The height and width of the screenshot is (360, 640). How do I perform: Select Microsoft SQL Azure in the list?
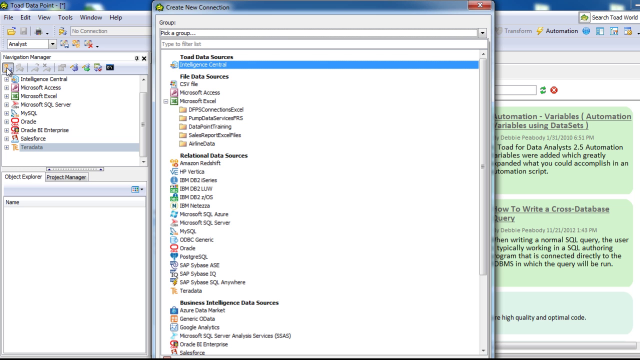(204, 214)
